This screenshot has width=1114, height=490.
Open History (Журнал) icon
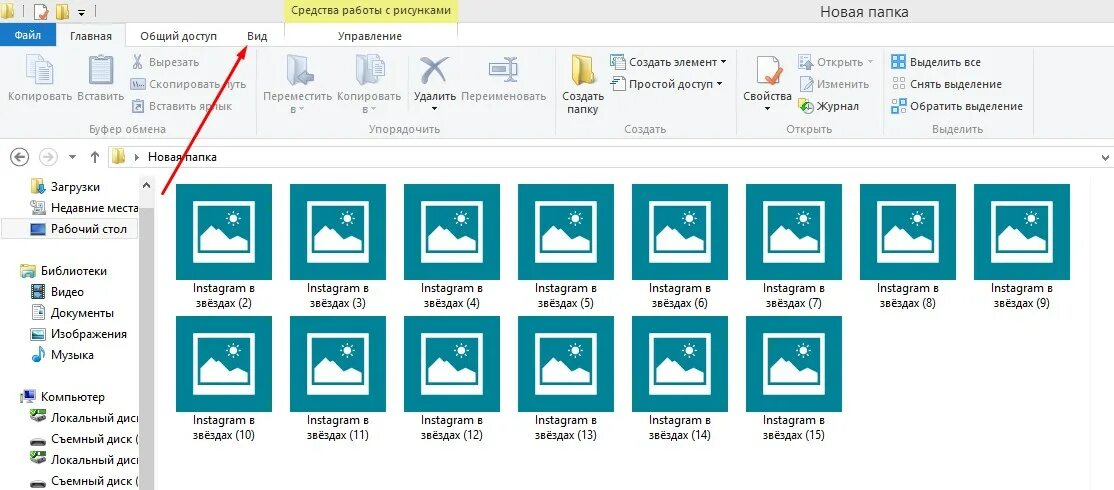coord(806,107)
